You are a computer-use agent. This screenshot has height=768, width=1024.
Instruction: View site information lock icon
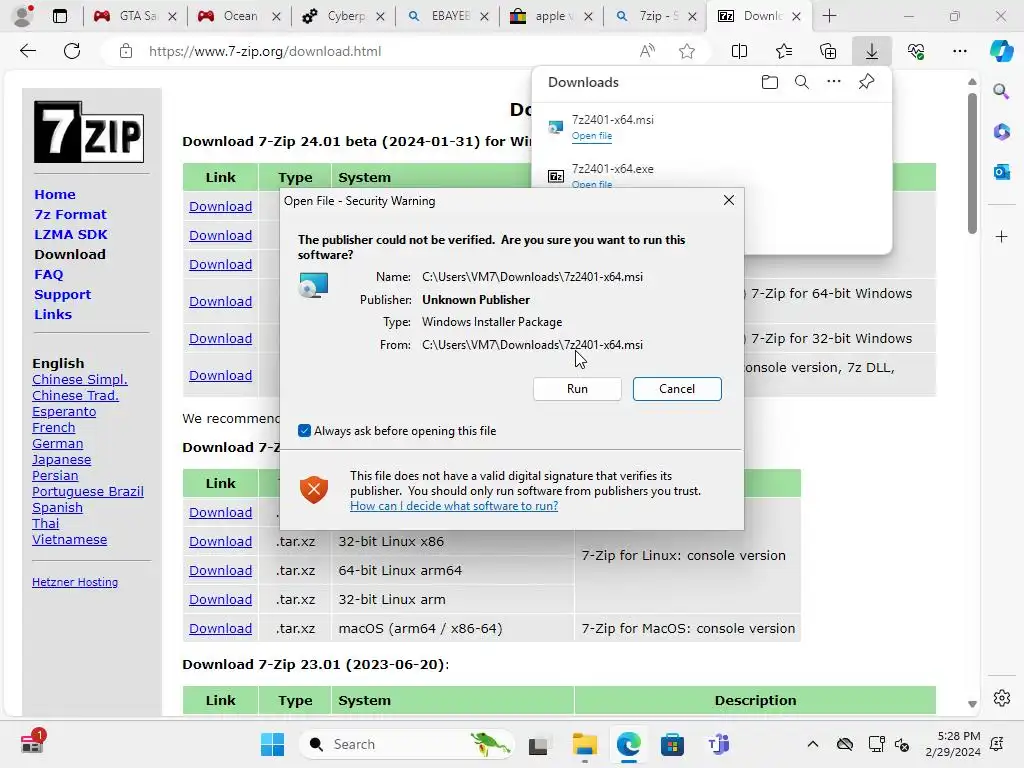(x=126, y=51)
